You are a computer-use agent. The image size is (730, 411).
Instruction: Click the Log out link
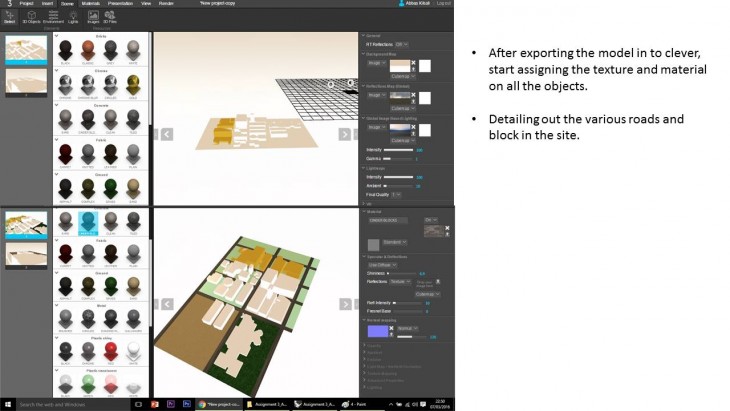(x=444, y=4)
